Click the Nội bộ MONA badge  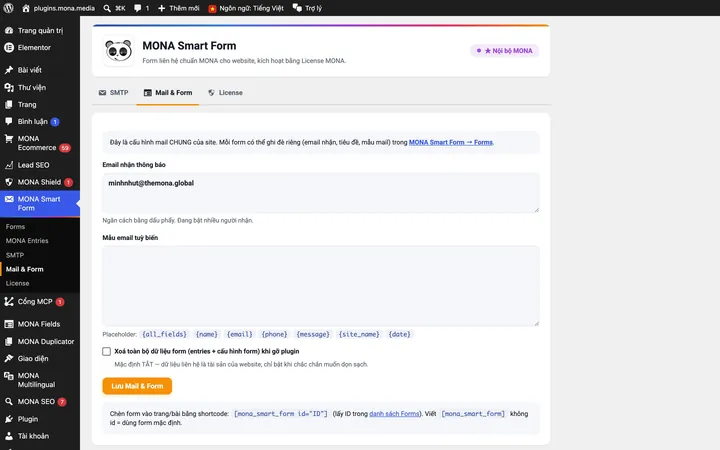point(505,51)
